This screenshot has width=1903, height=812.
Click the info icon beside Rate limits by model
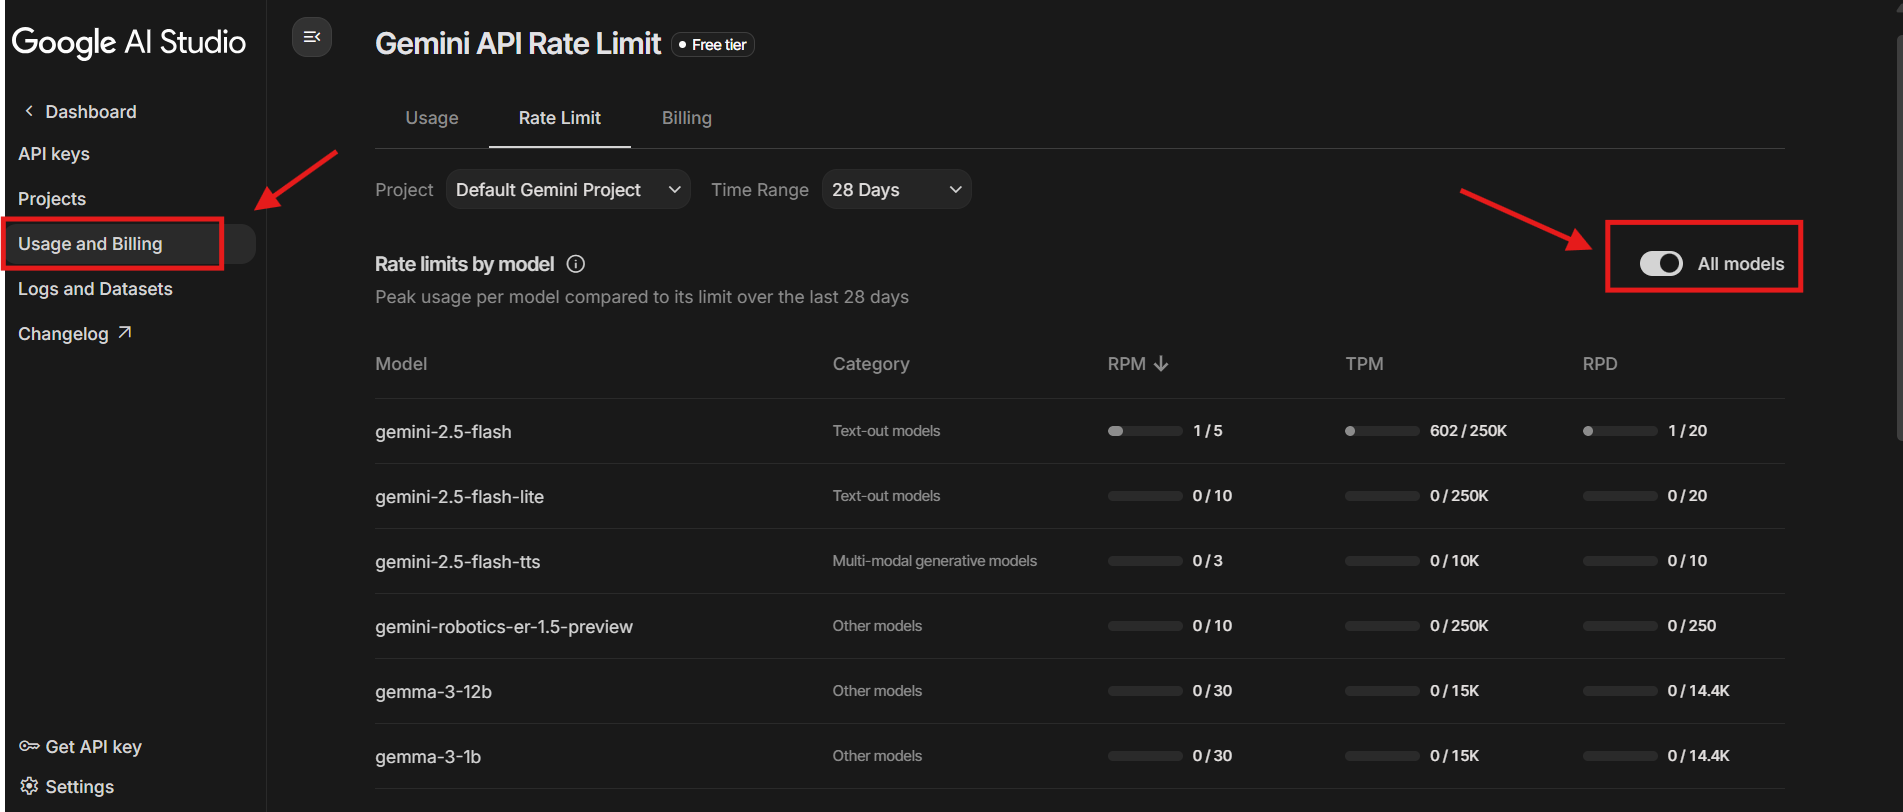coord(576,264)
